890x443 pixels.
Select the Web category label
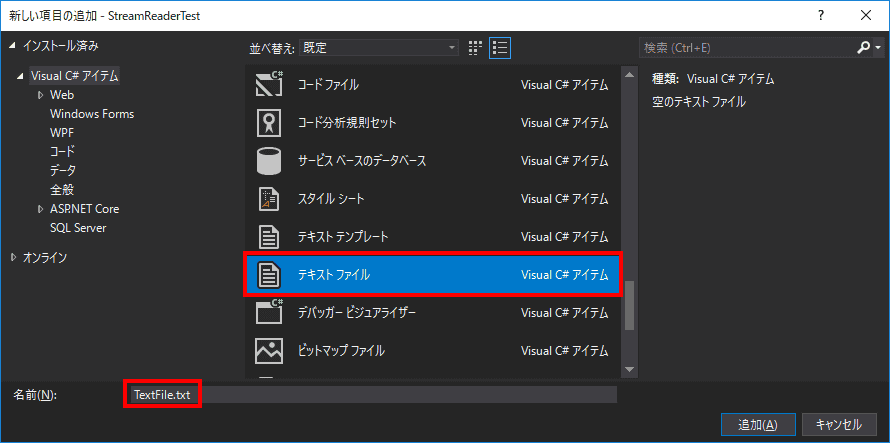click(x=62, y=95)
